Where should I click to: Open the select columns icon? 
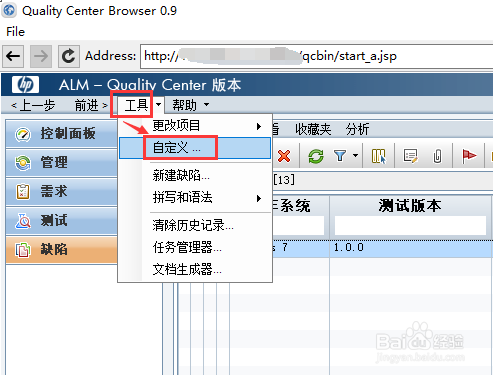click(379, 156)
